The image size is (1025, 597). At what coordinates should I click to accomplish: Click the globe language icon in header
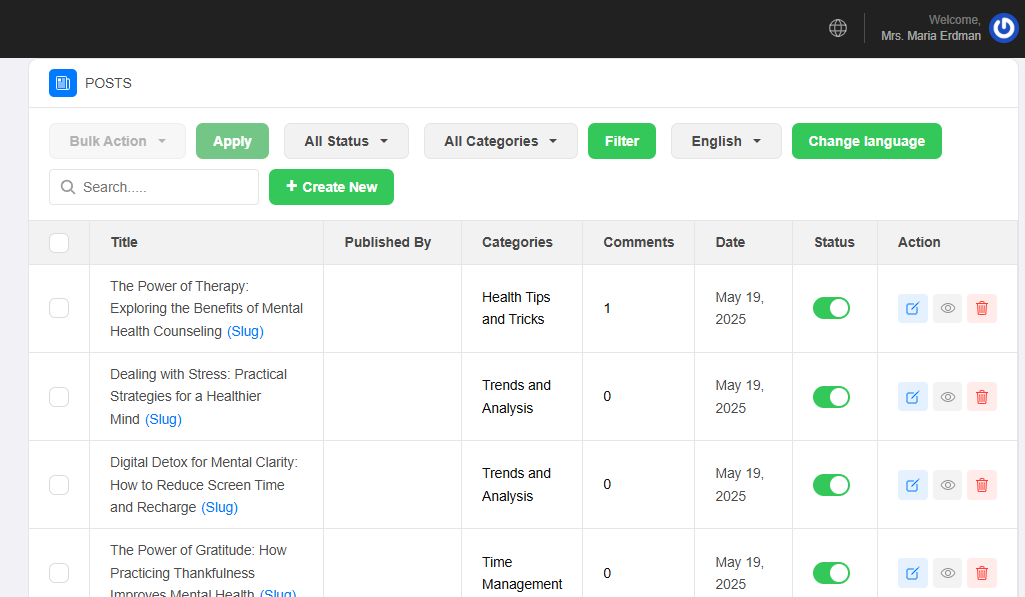pyautogui.click(x=838, y=28)
